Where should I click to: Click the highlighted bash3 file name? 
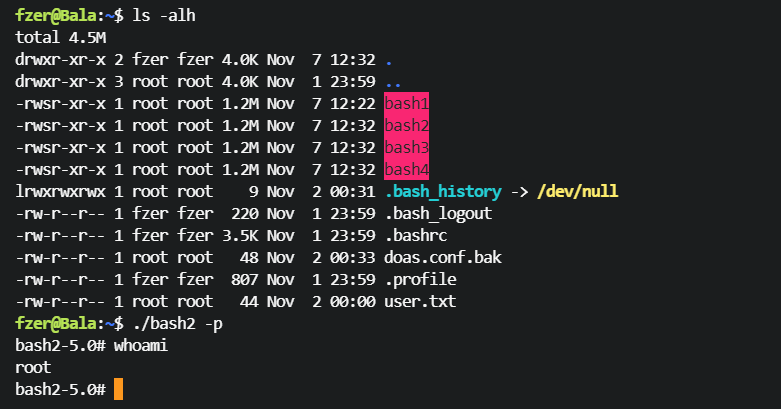(x=406, y=147)
